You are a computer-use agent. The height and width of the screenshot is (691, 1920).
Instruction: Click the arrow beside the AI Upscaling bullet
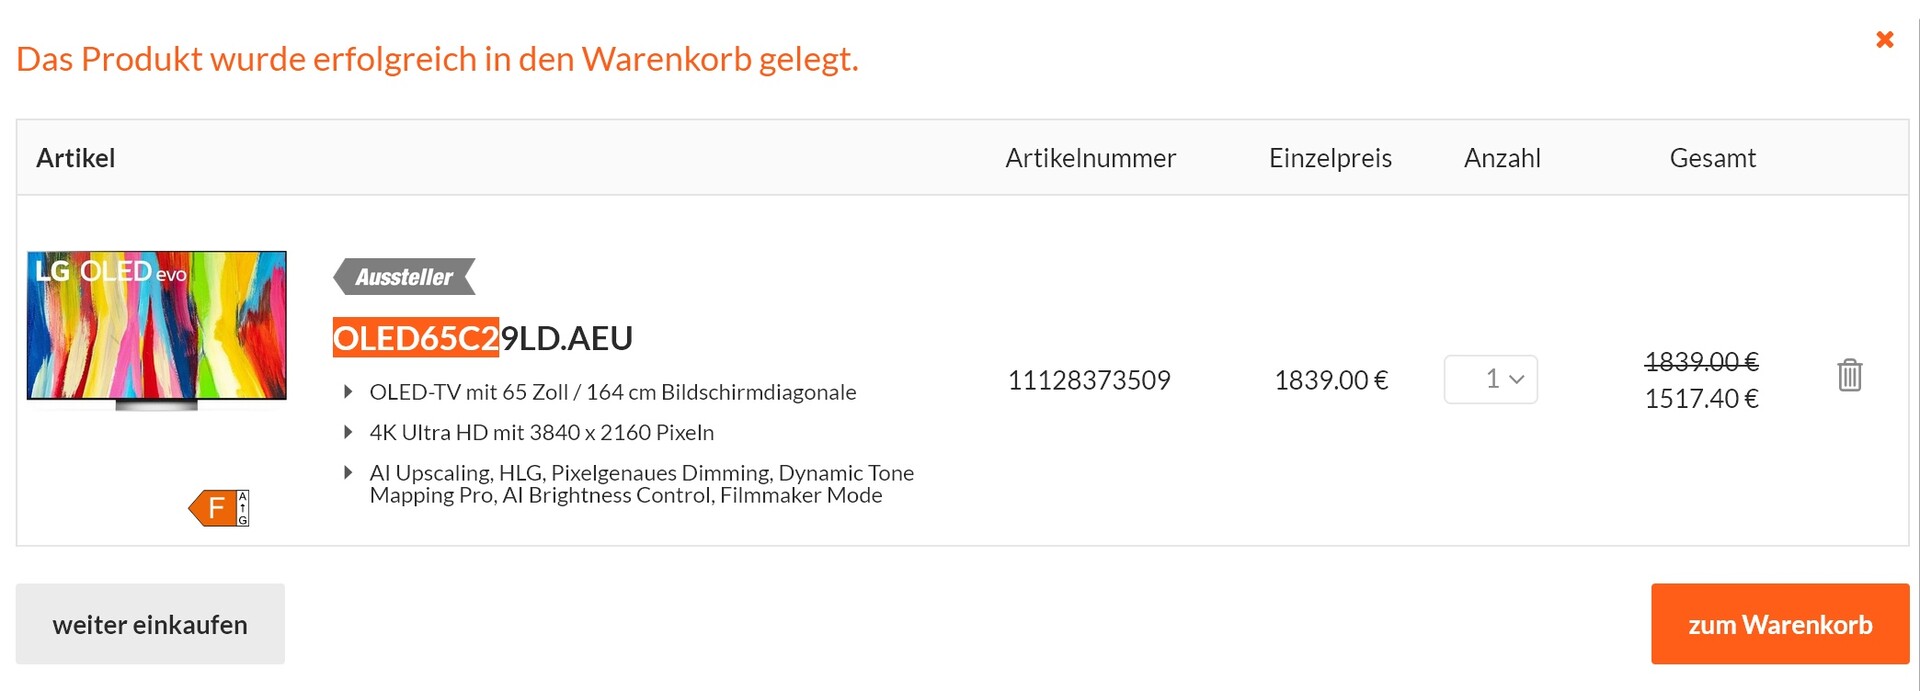click(348, 472)
